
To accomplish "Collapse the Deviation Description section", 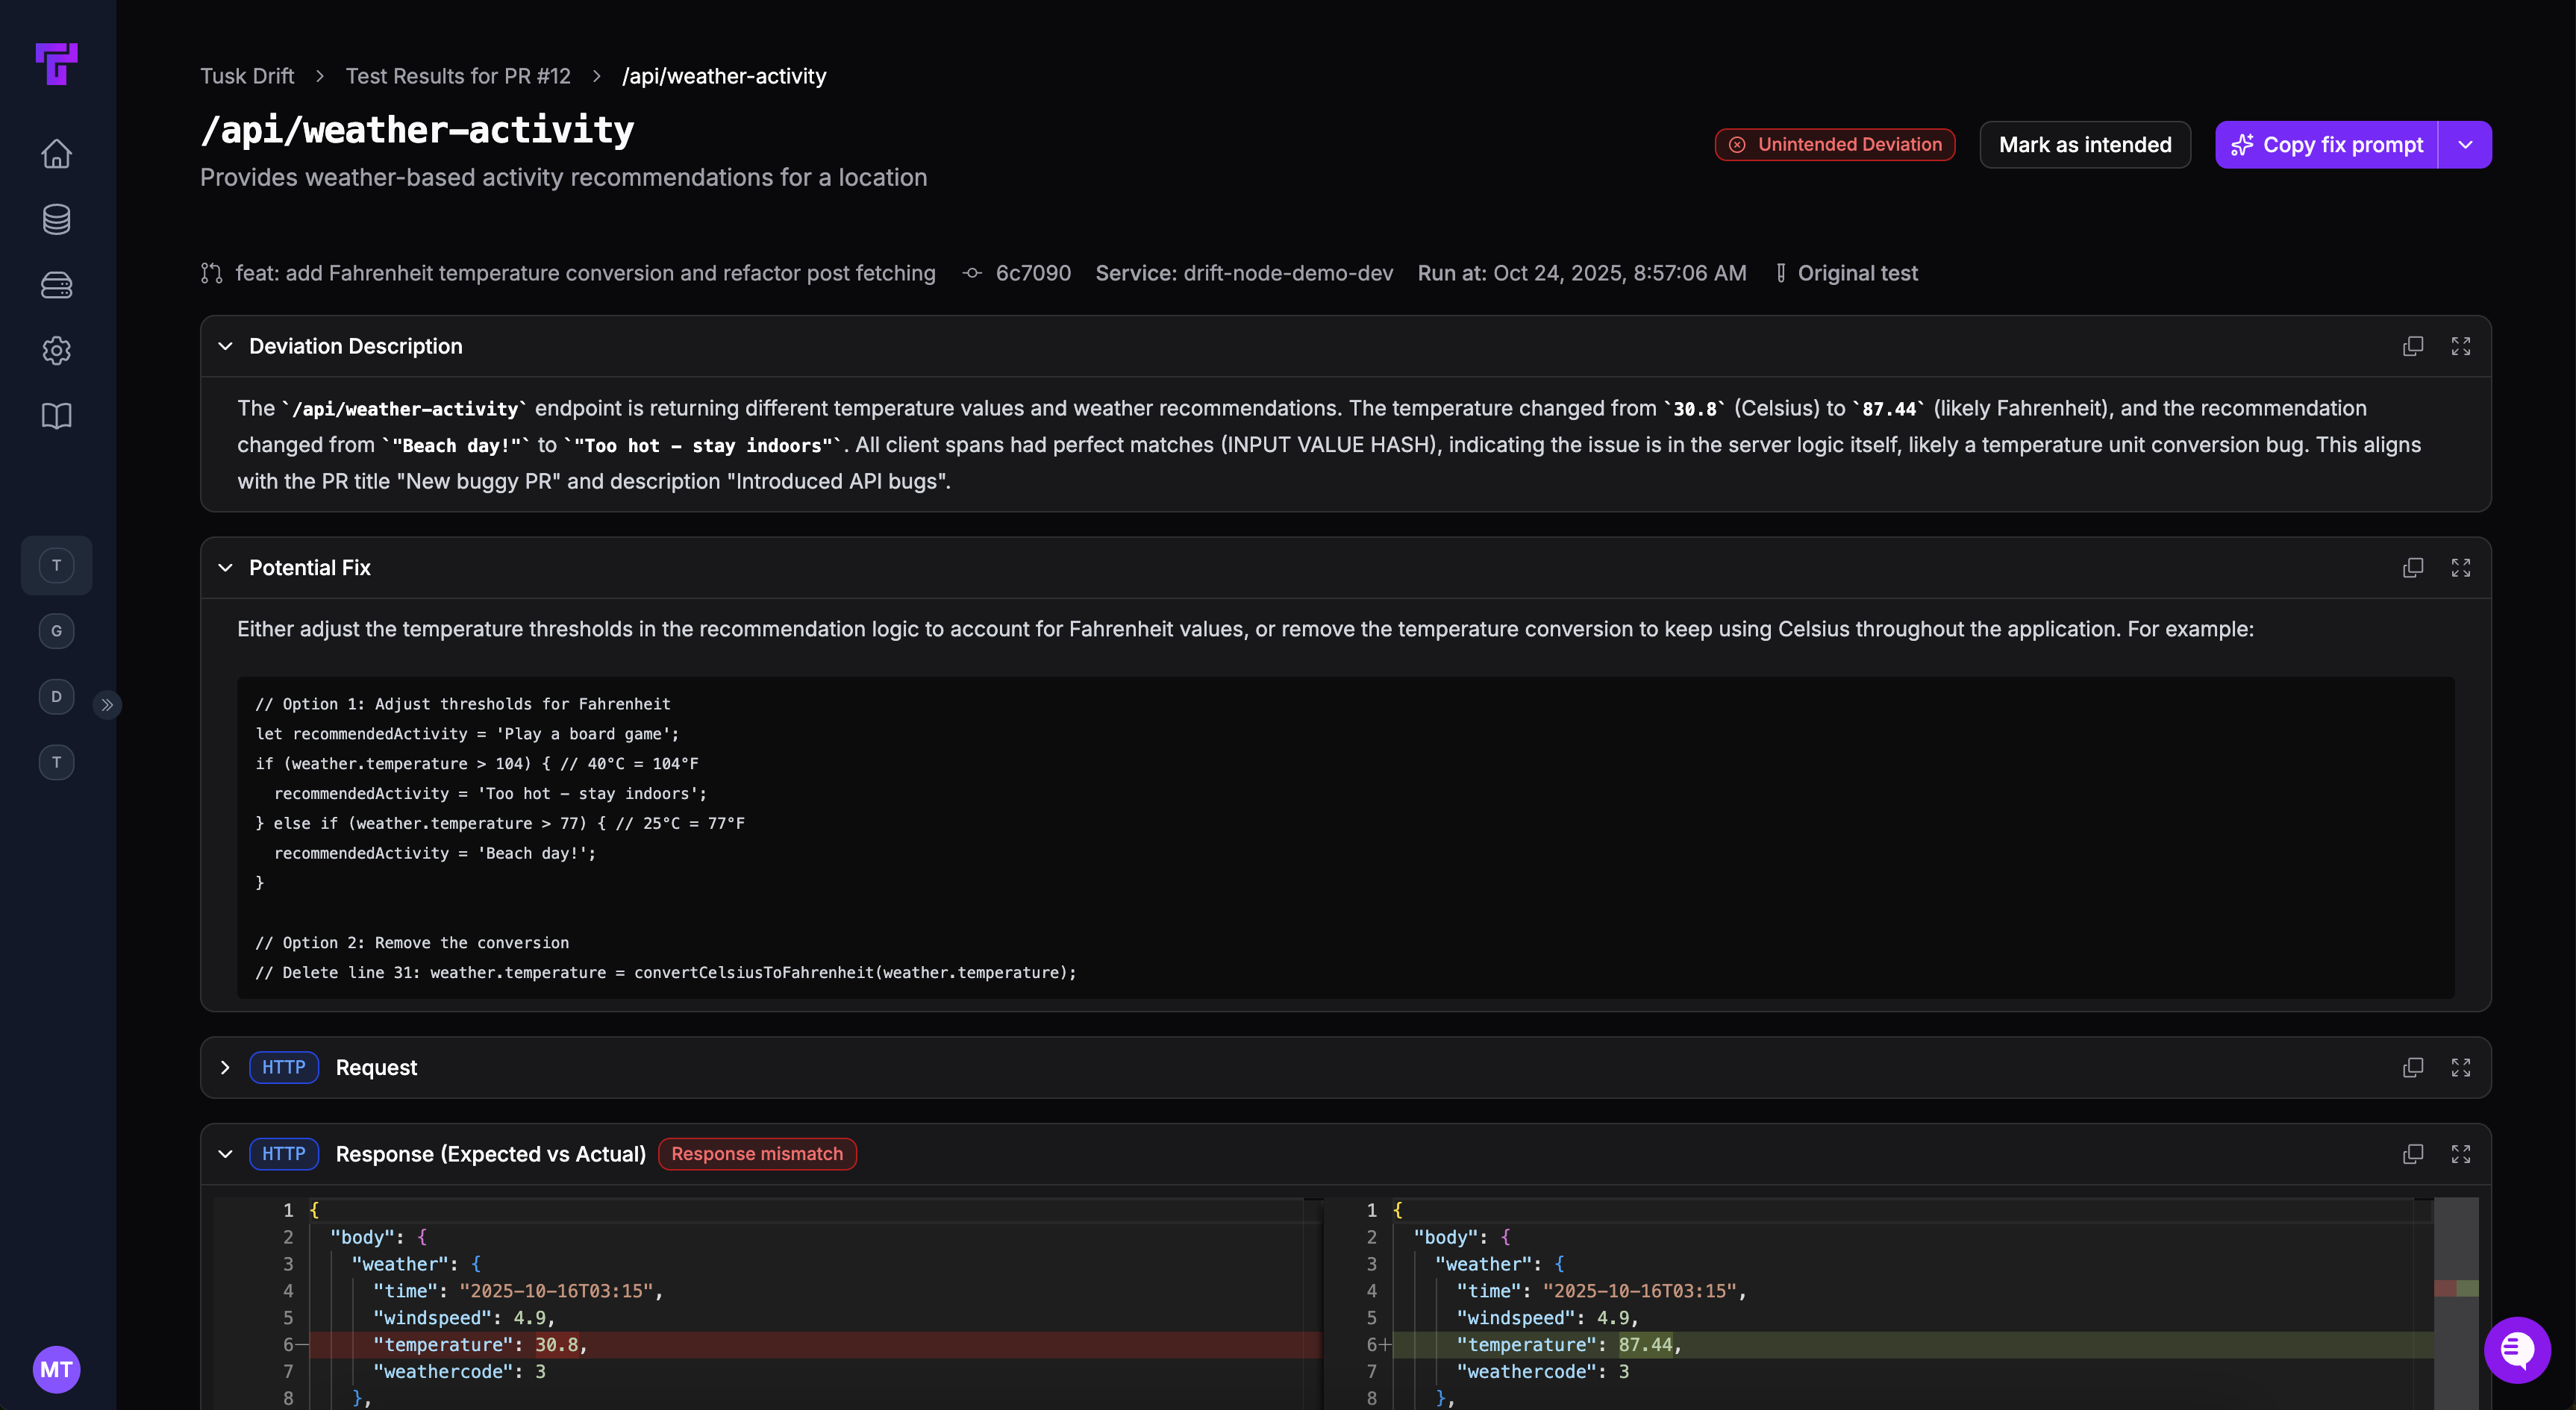I will tap(225, 346).
